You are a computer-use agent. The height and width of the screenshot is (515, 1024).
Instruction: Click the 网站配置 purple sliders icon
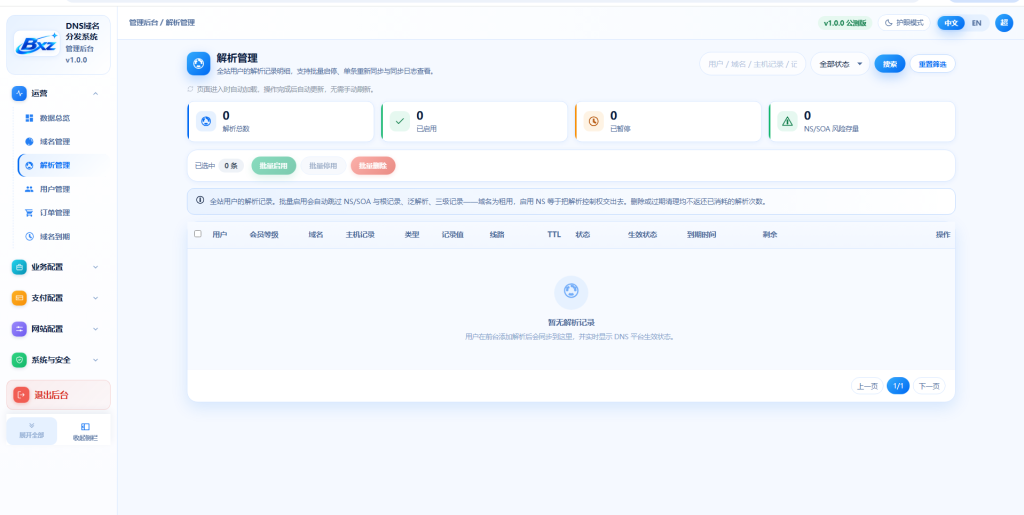[x=20, y=329]
